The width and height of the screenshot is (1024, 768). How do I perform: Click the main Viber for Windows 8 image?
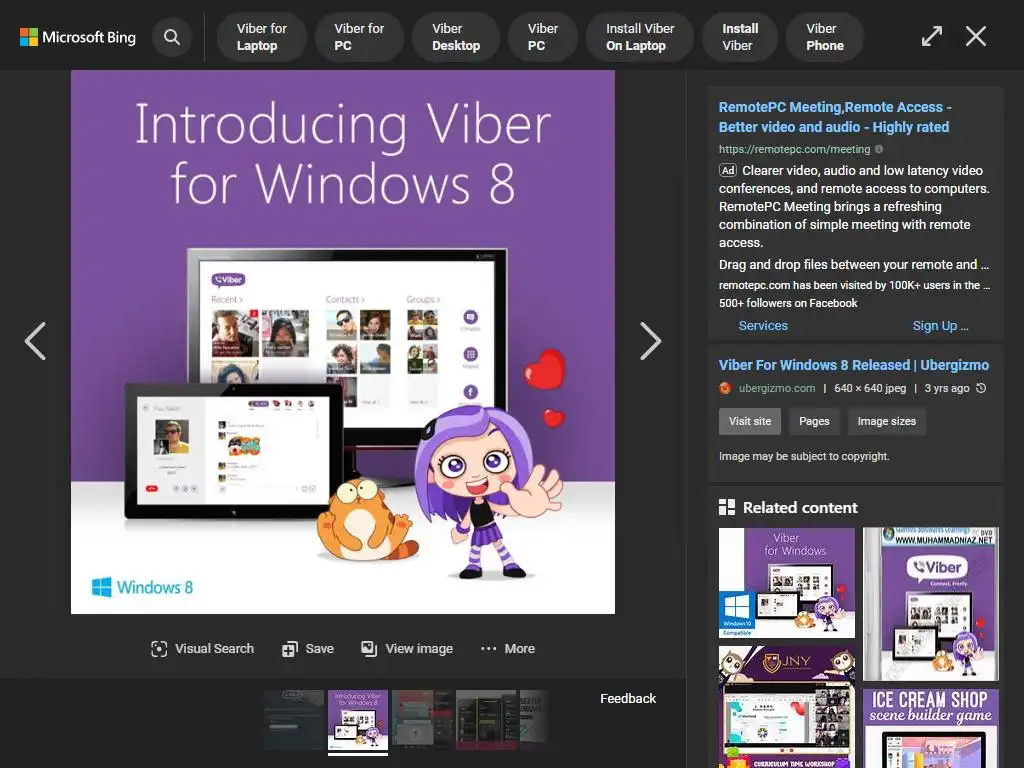tap(343, 342)
